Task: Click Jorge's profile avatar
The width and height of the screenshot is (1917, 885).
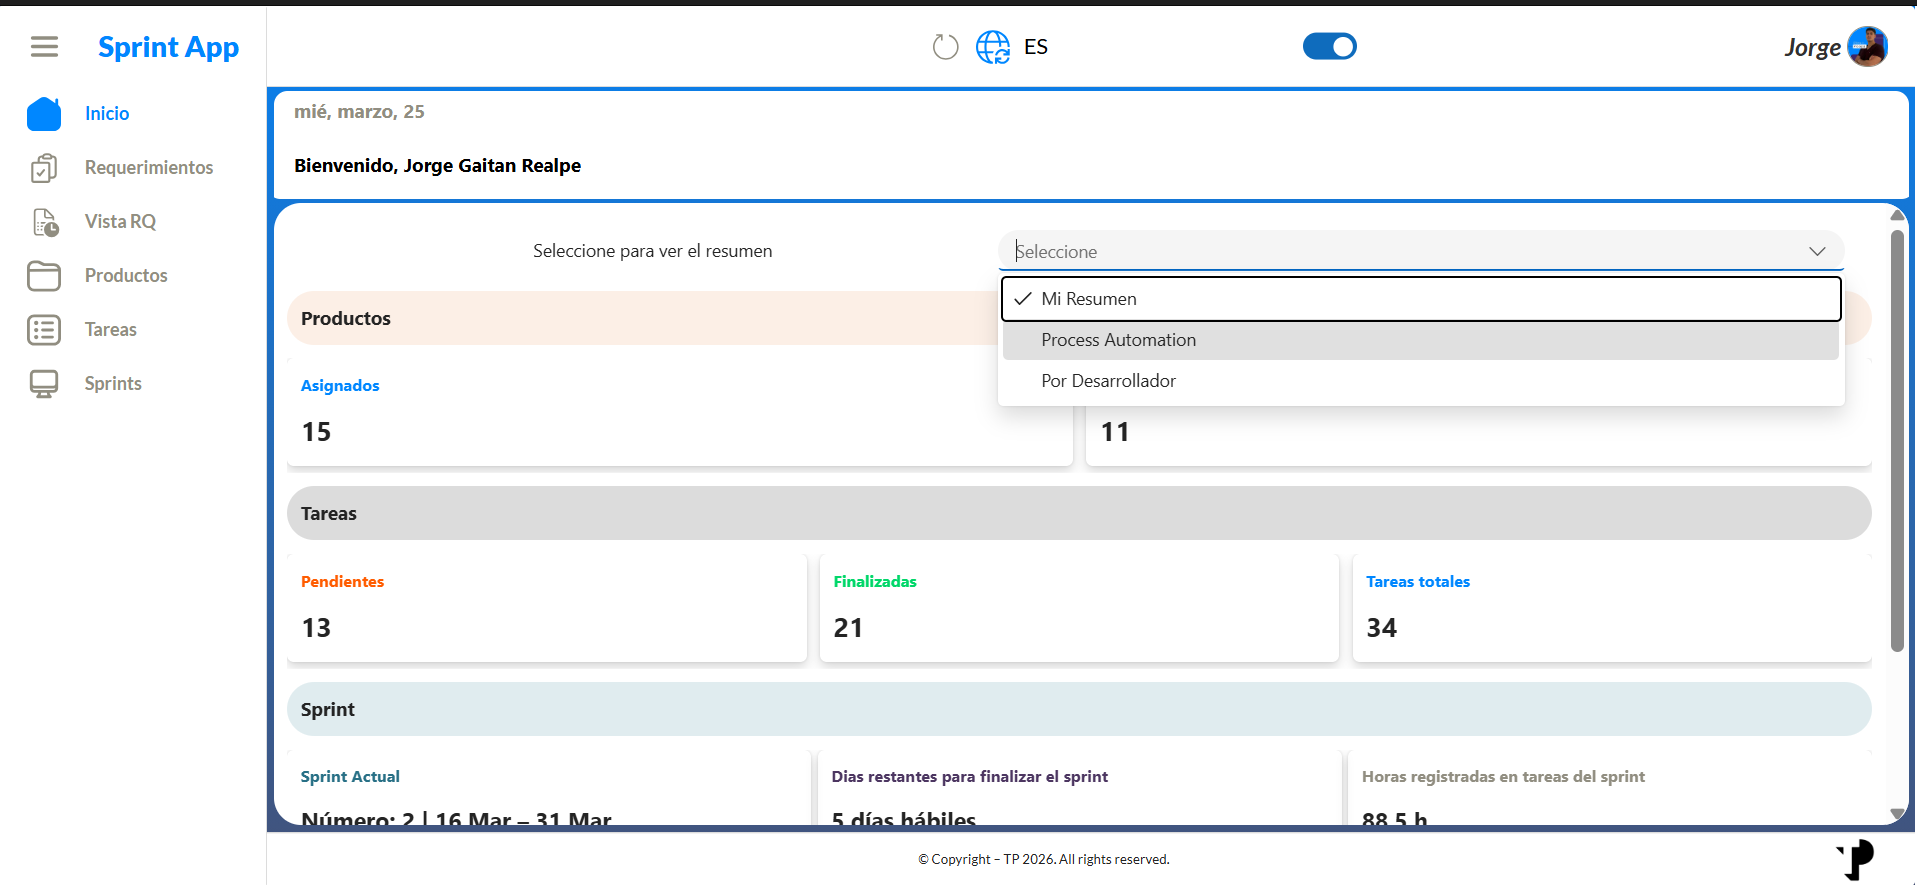Action: 1867,47
